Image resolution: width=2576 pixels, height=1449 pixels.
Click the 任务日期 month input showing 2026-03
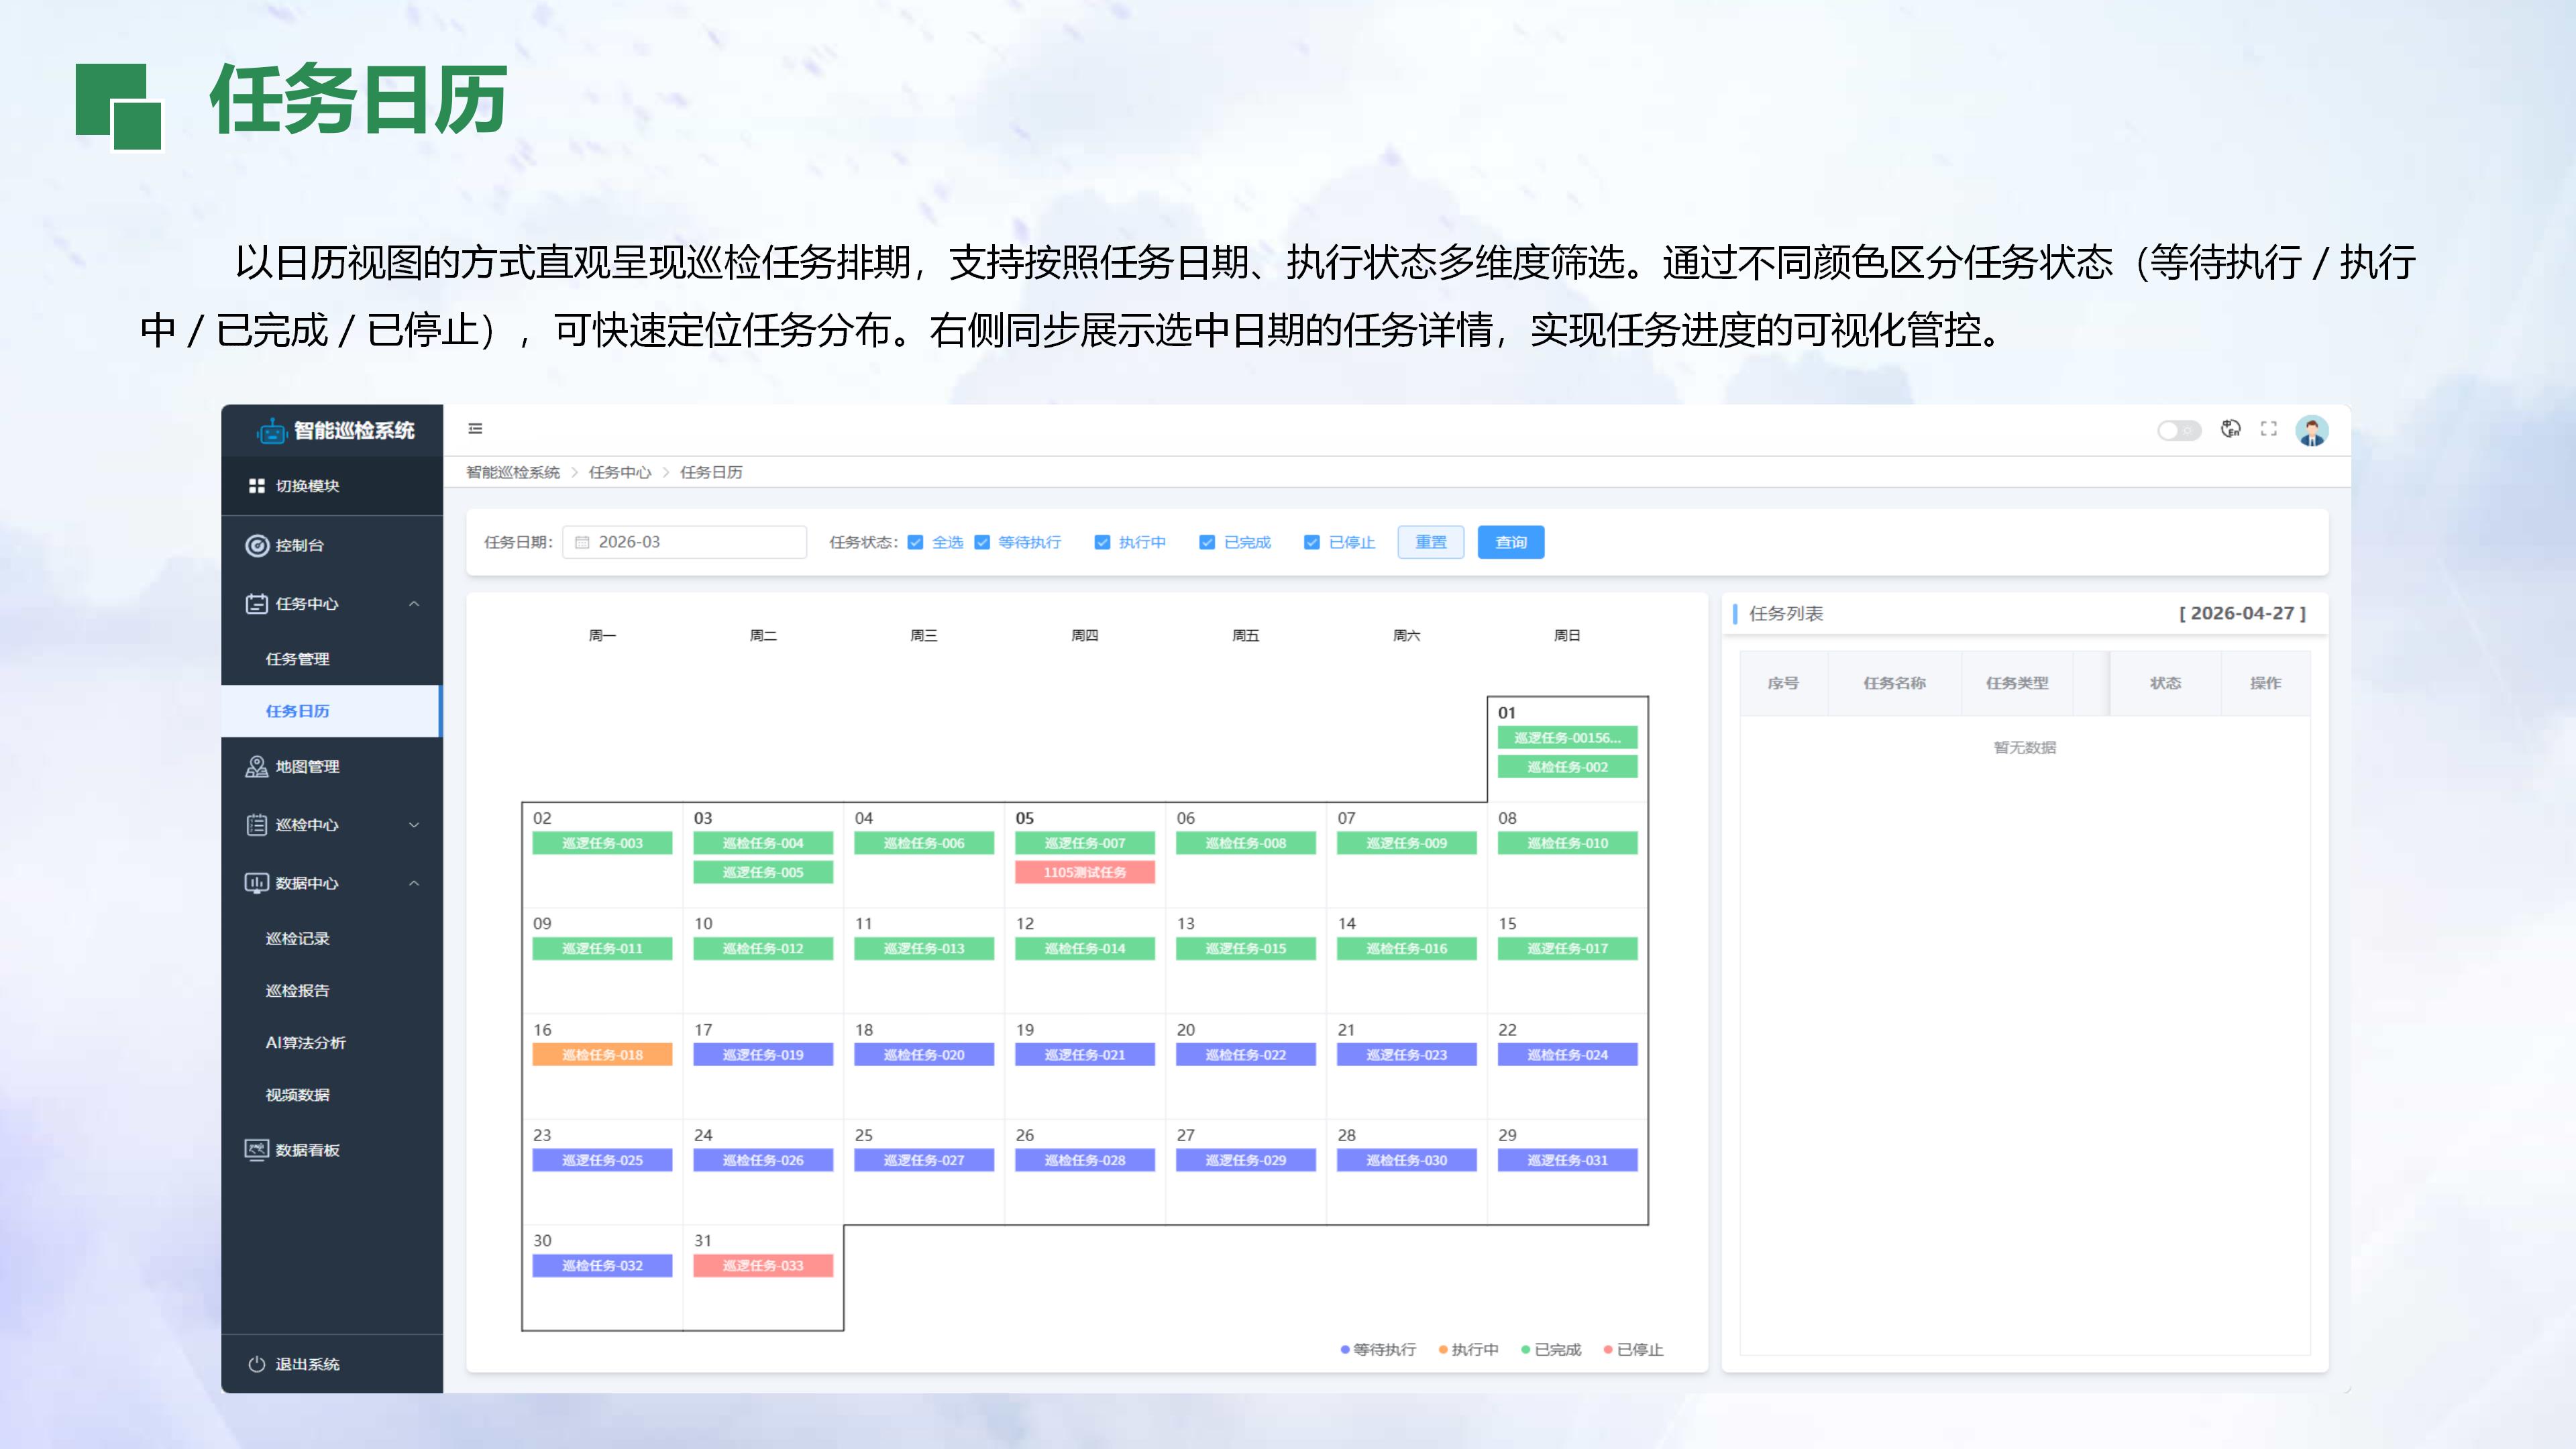pyautogui.click(x=685, y=542)
